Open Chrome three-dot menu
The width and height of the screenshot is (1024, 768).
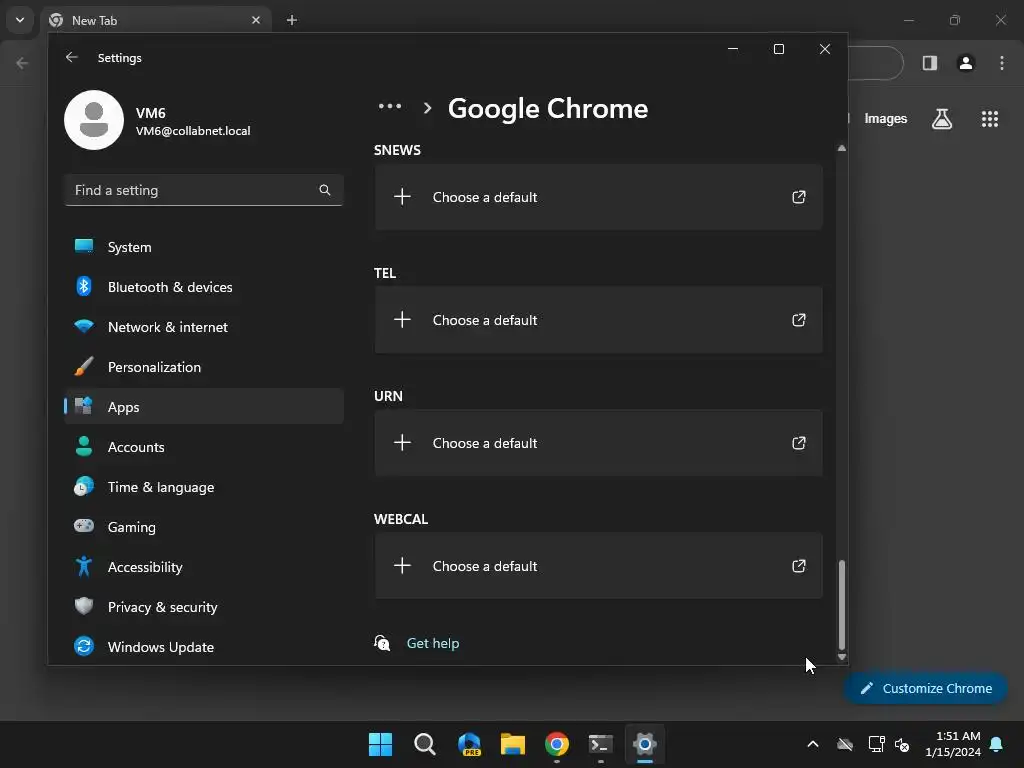coord(1002,63)
